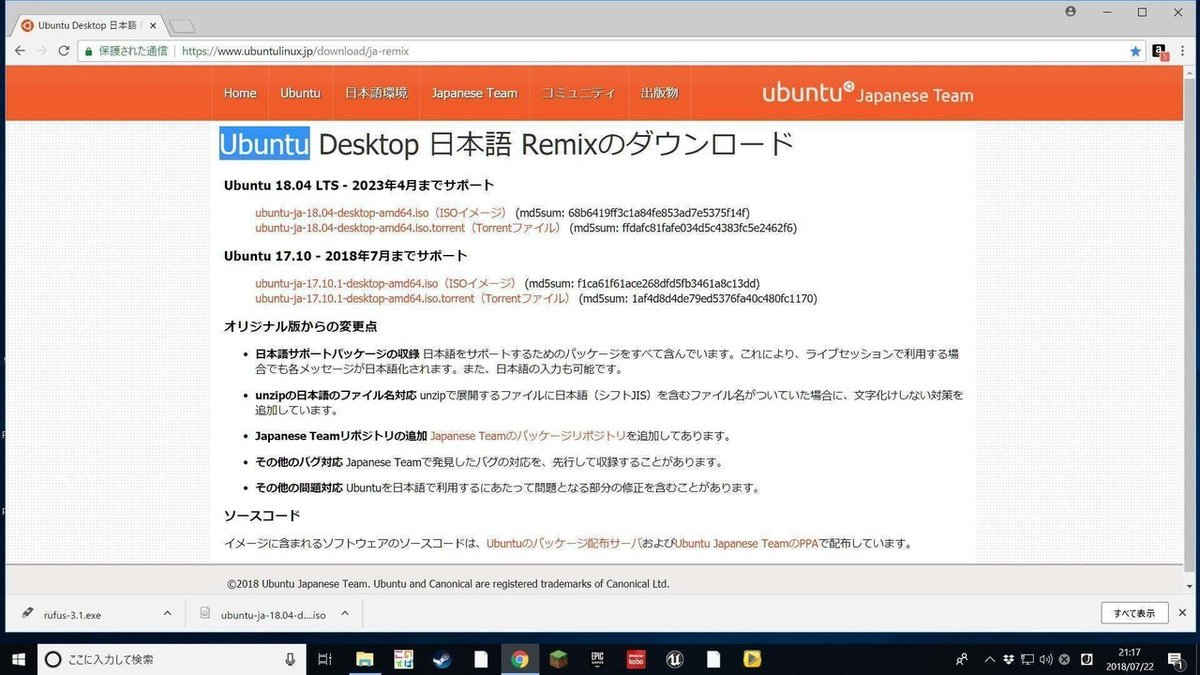Open Dropbox tray icon

[x=1008, y=659]
